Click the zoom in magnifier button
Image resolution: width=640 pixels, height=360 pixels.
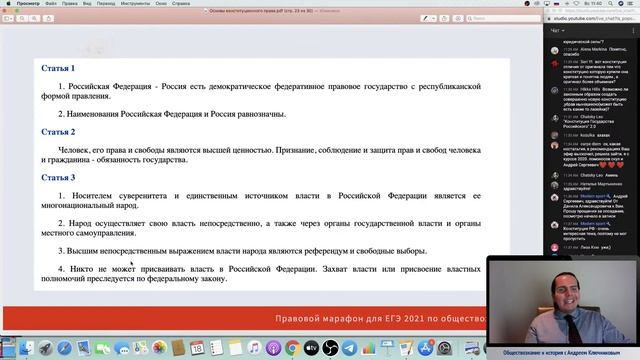click(x=34, y=18)
